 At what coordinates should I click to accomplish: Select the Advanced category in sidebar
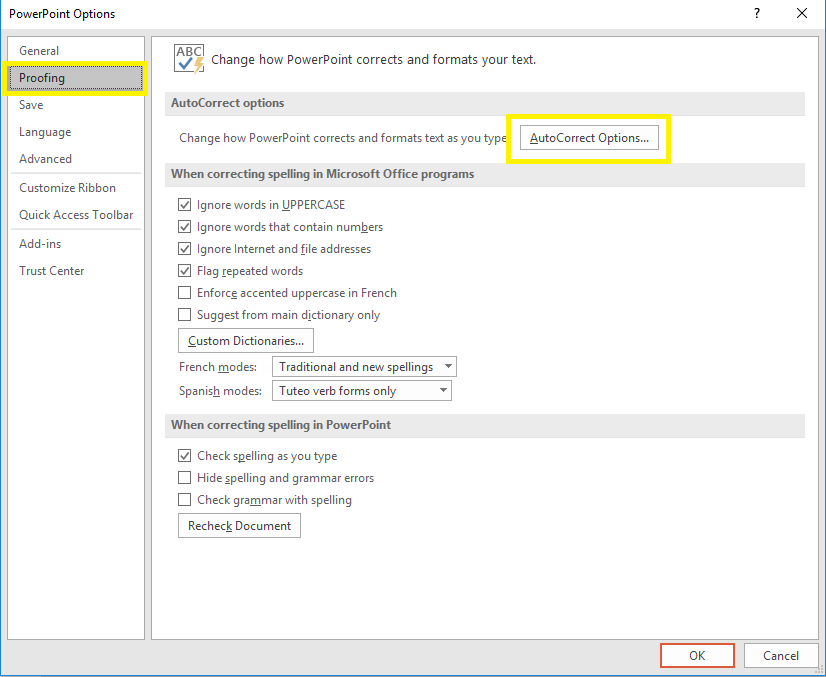tap(45, 158)
